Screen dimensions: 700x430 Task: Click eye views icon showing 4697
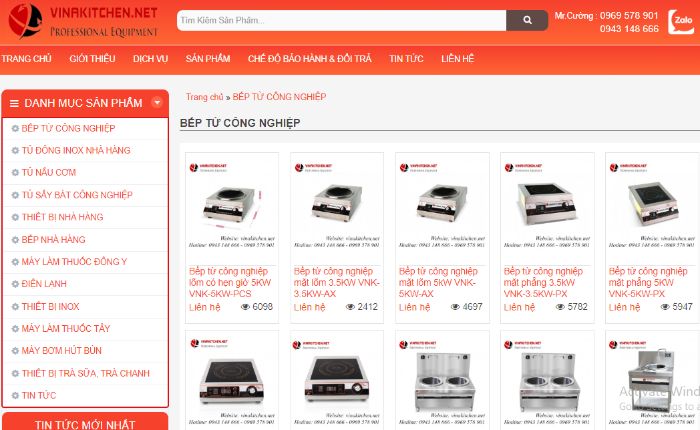[455, 307]
